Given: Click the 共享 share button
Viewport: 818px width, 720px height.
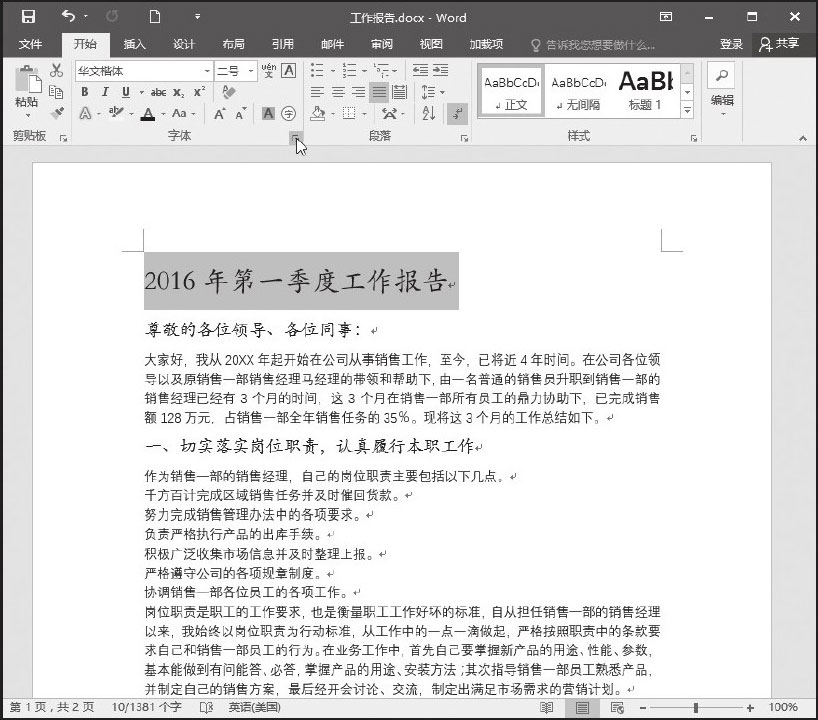Looking at the screenshot, I should click(x=780, y=44).
